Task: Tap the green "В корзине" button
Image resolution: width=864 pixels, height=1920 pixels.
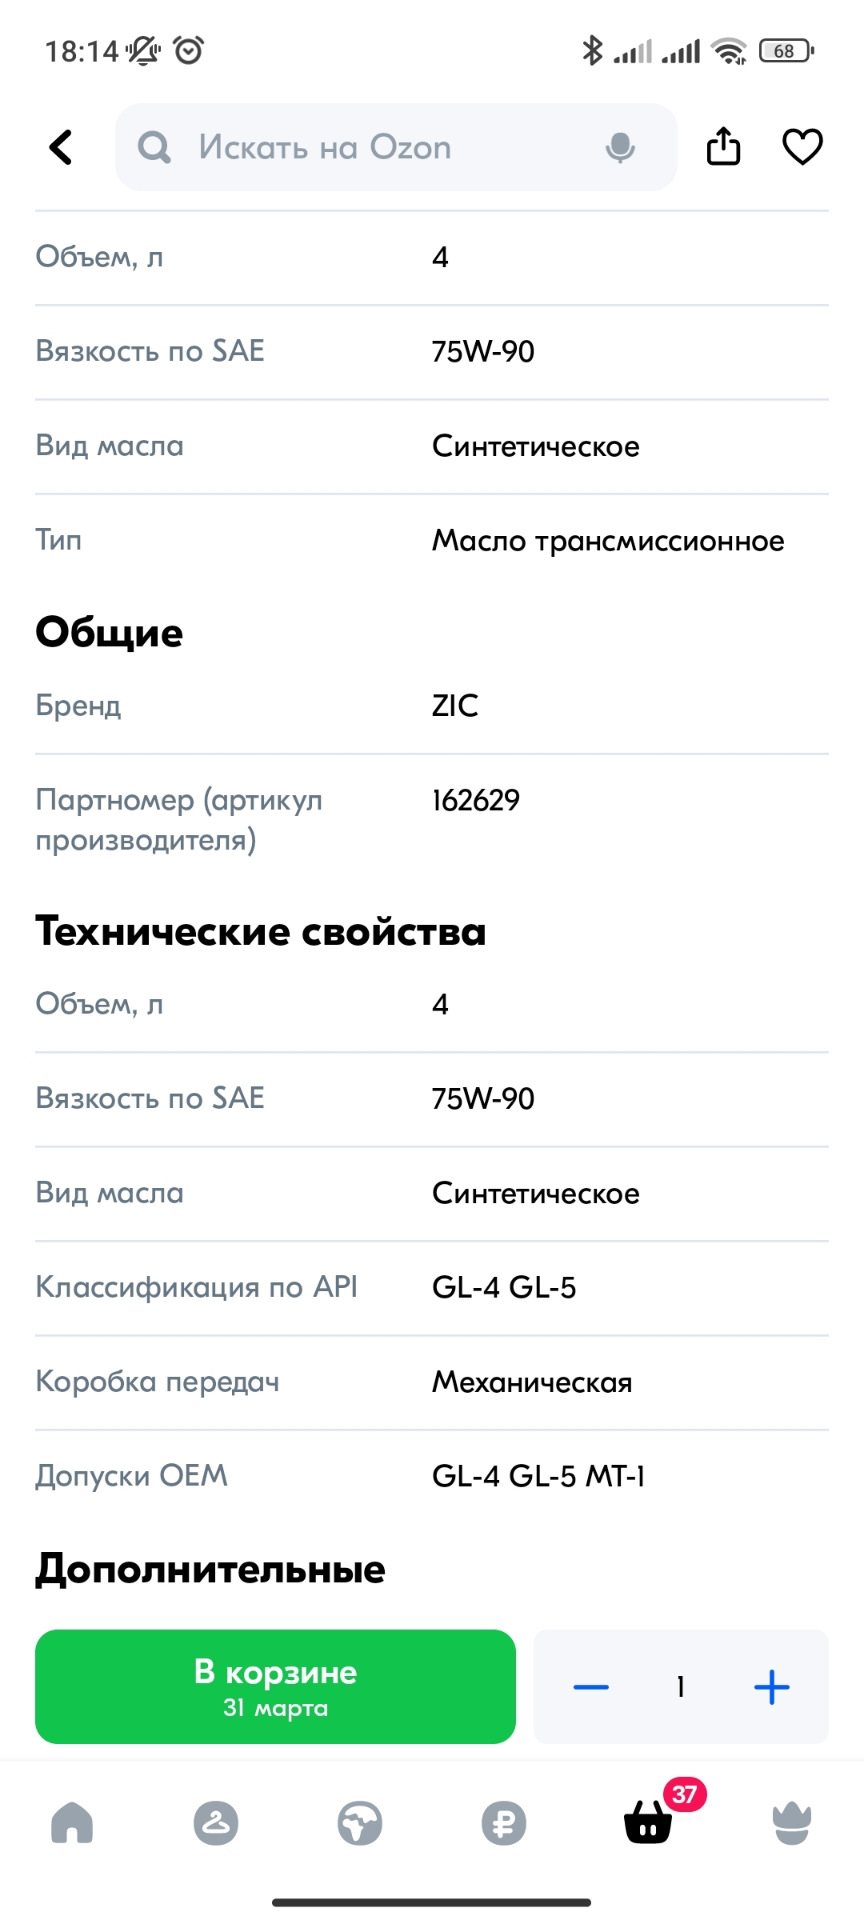Action: pyautogui.click(x=275, y=1687)
